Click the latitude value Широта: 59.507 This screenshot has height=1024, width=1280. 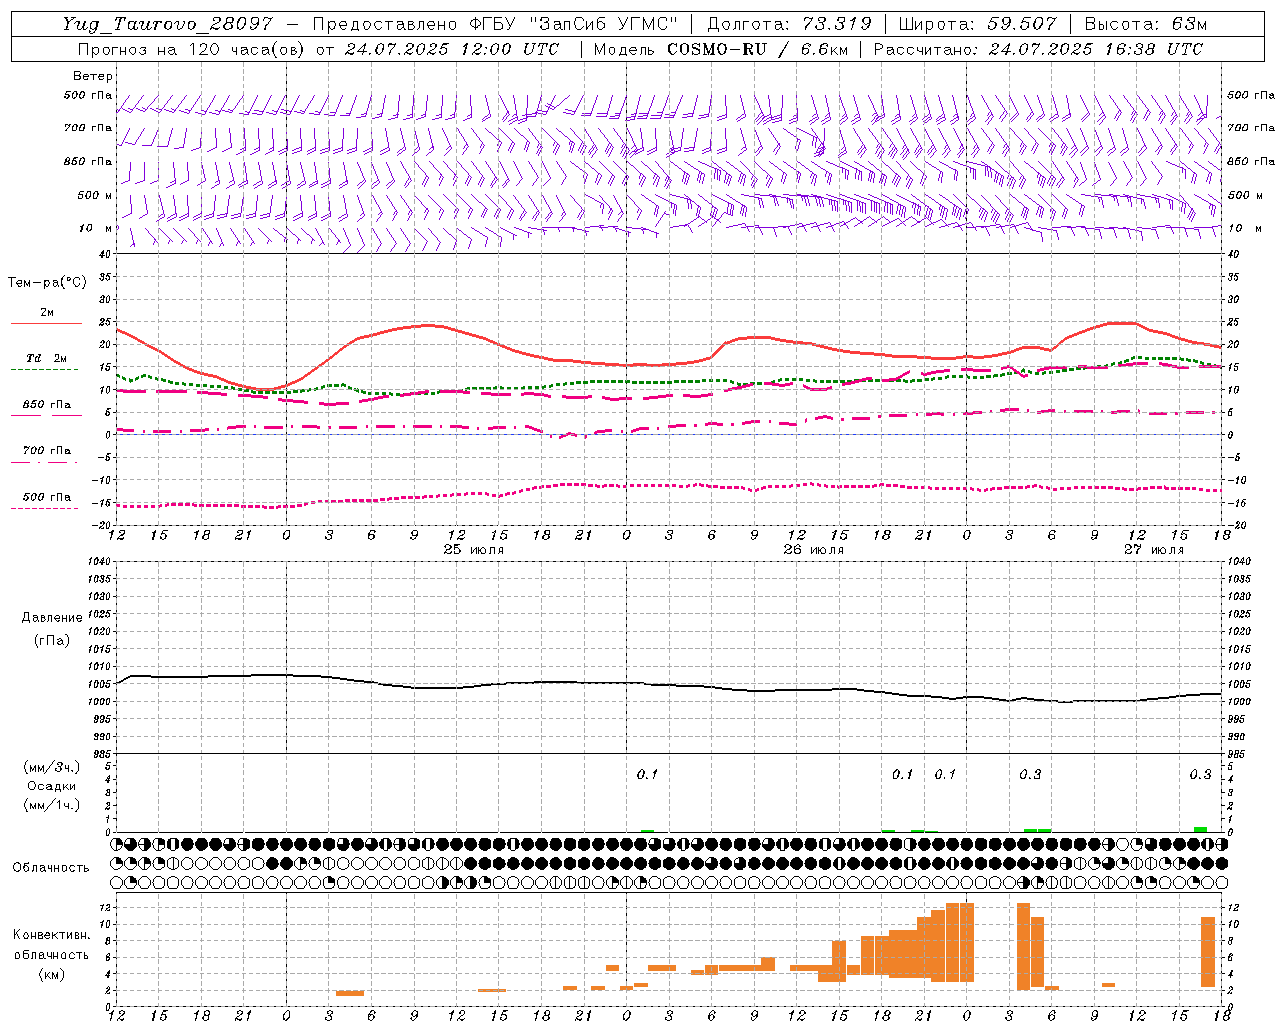coord(977,24)
